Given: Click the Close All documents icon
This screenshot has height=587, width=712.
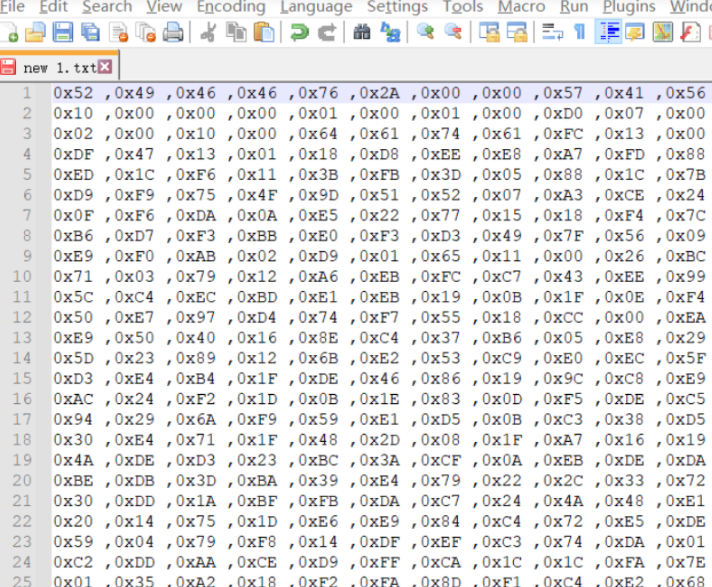Looking at the screenshot, I should [146, 32].
